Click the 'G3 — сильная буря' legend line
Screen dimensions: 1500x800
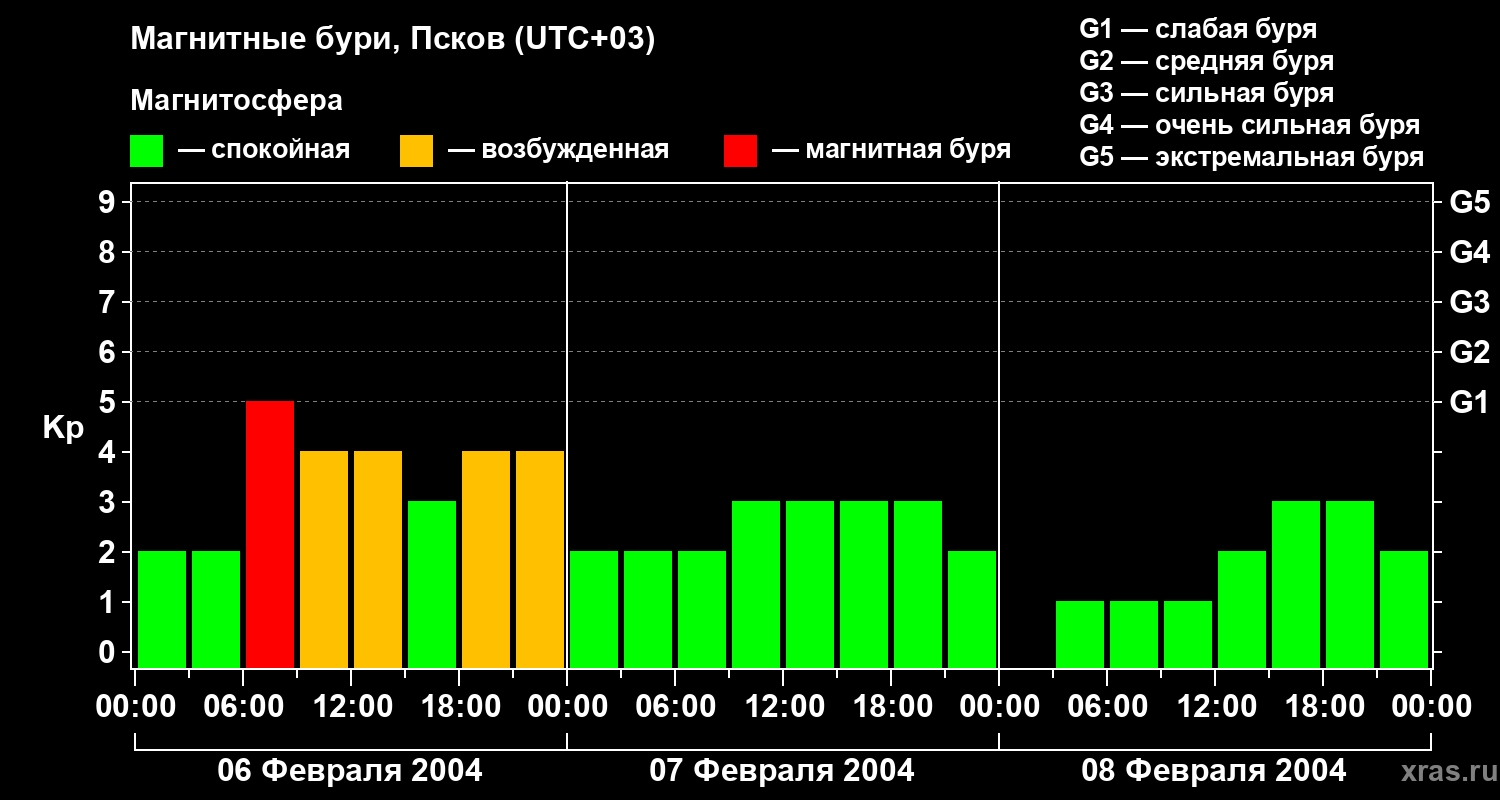[x=1207, y=93]
